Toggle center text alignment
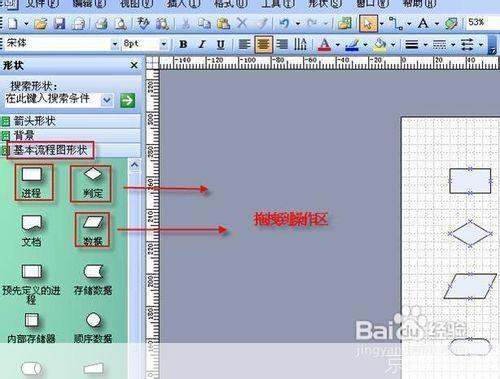 tap(263, 44)
